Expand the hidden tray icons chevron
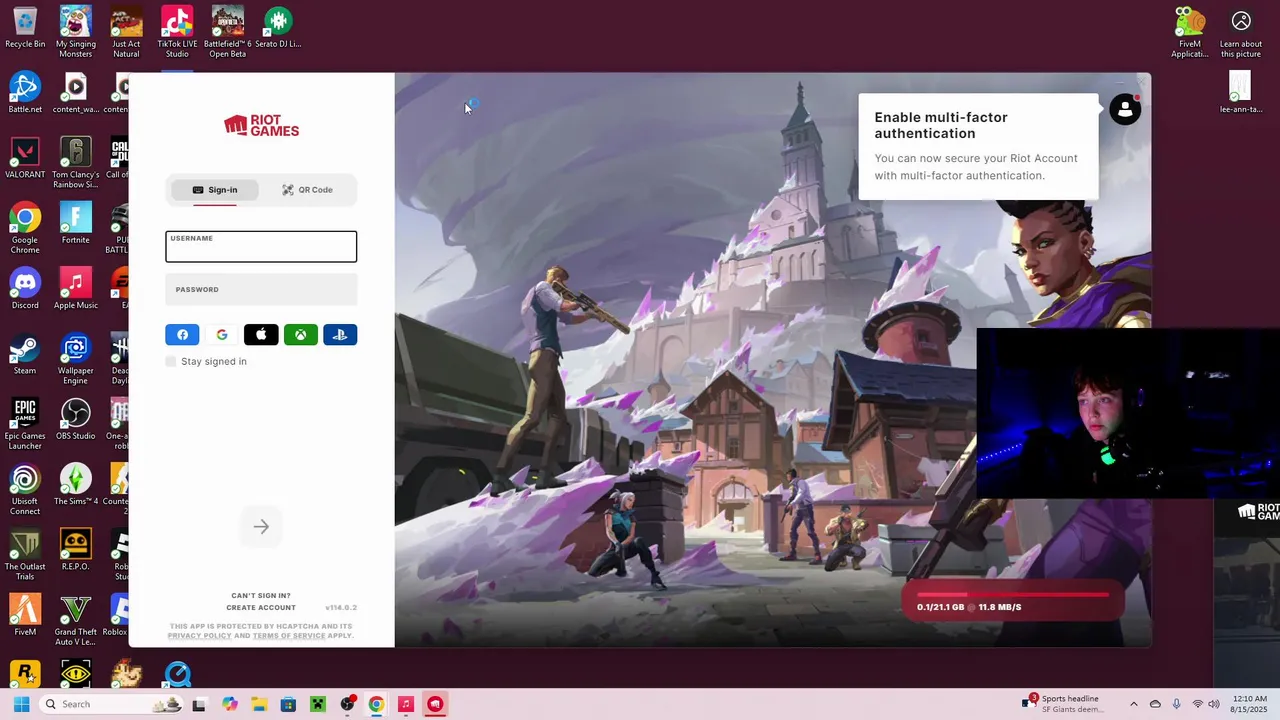Viewport: 1280px width, 720px height. click(x=1133, y=704)
